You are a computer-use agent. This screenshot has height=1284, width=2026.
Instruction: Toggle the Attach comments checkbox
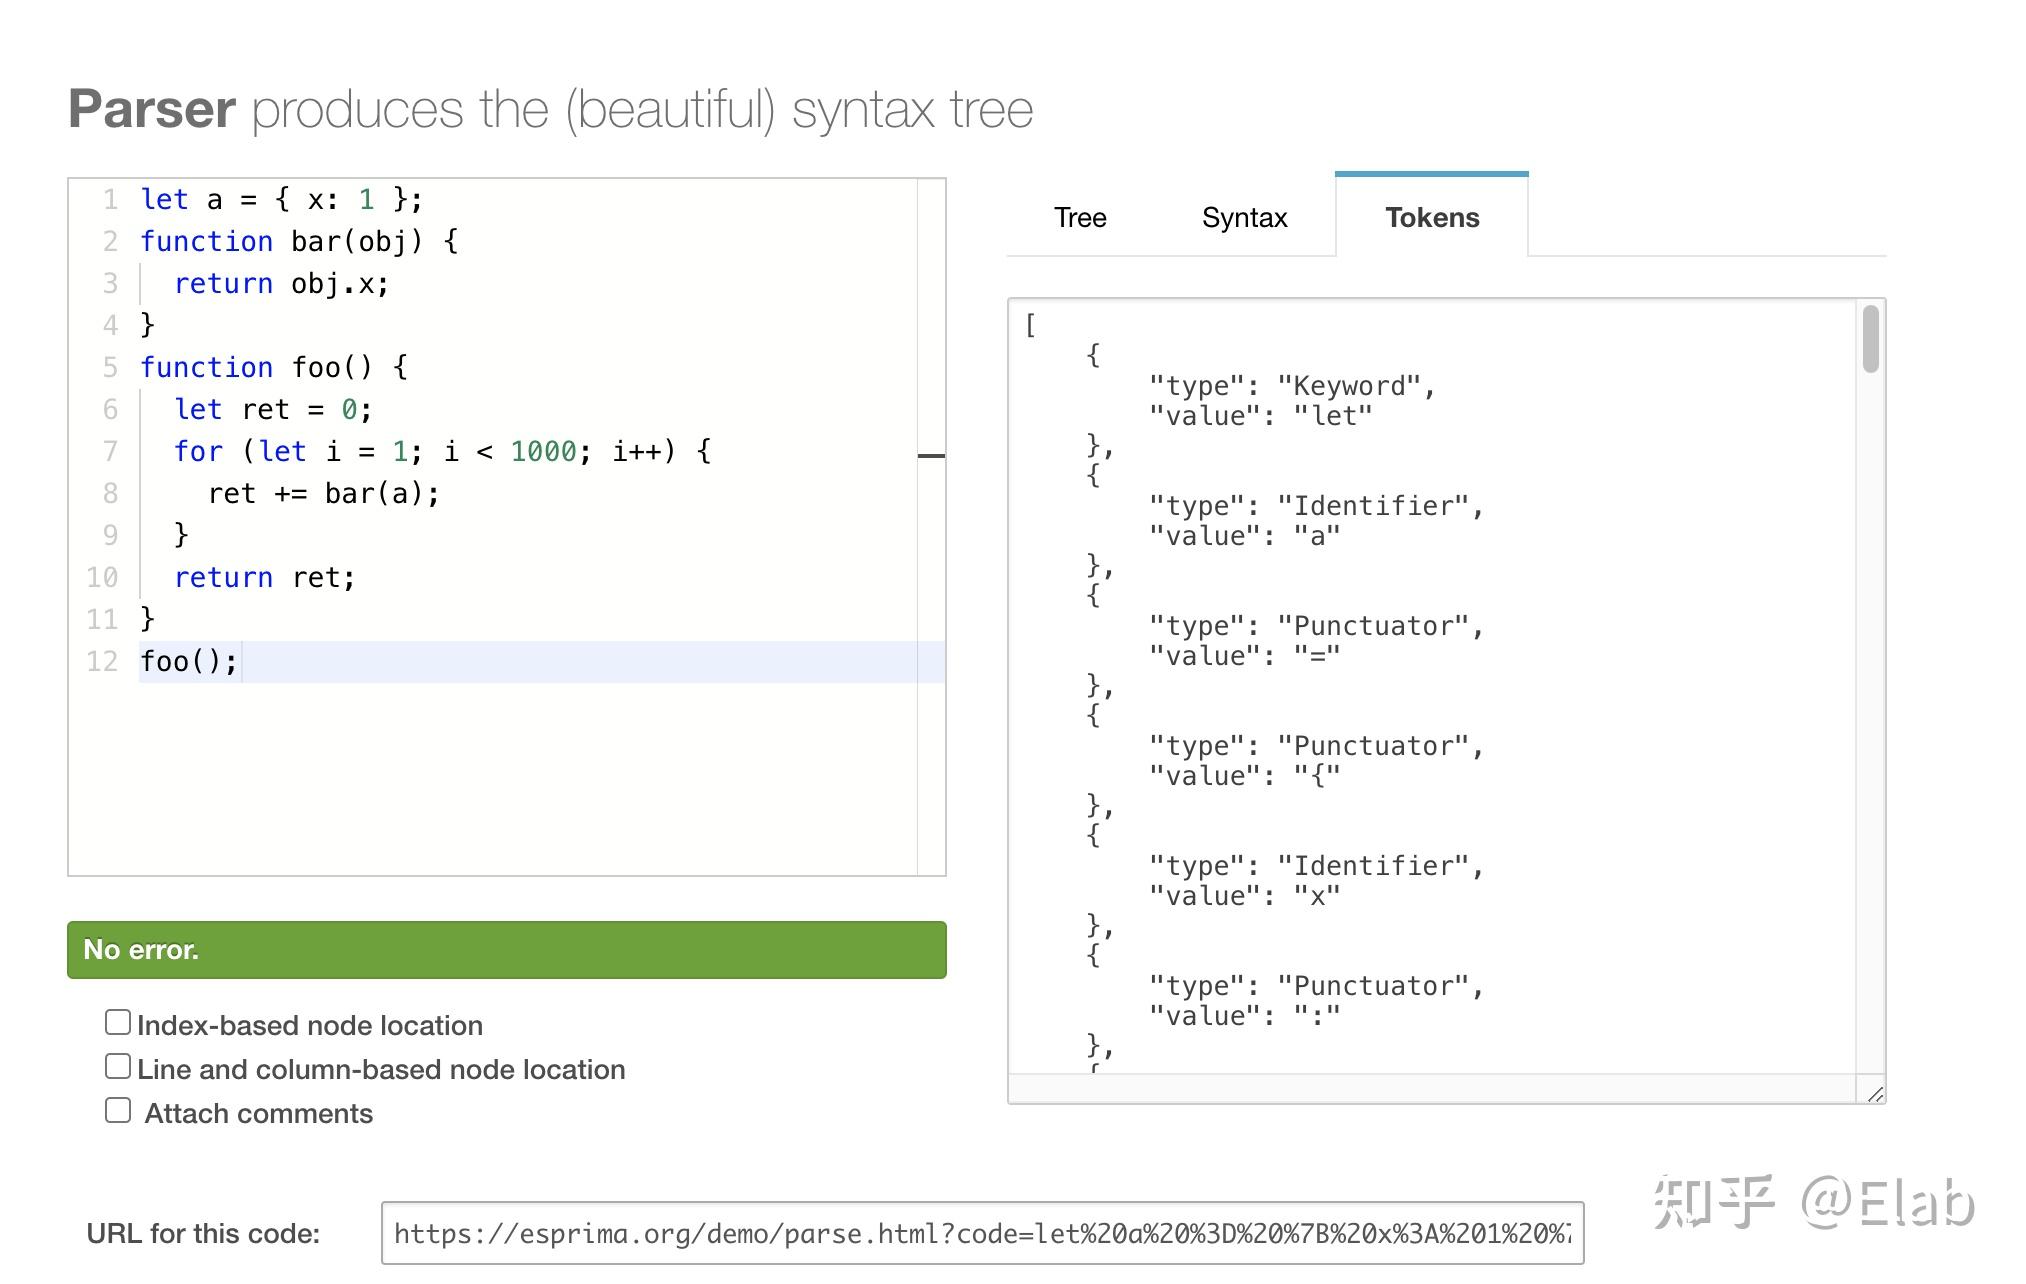coord(118,1111)
